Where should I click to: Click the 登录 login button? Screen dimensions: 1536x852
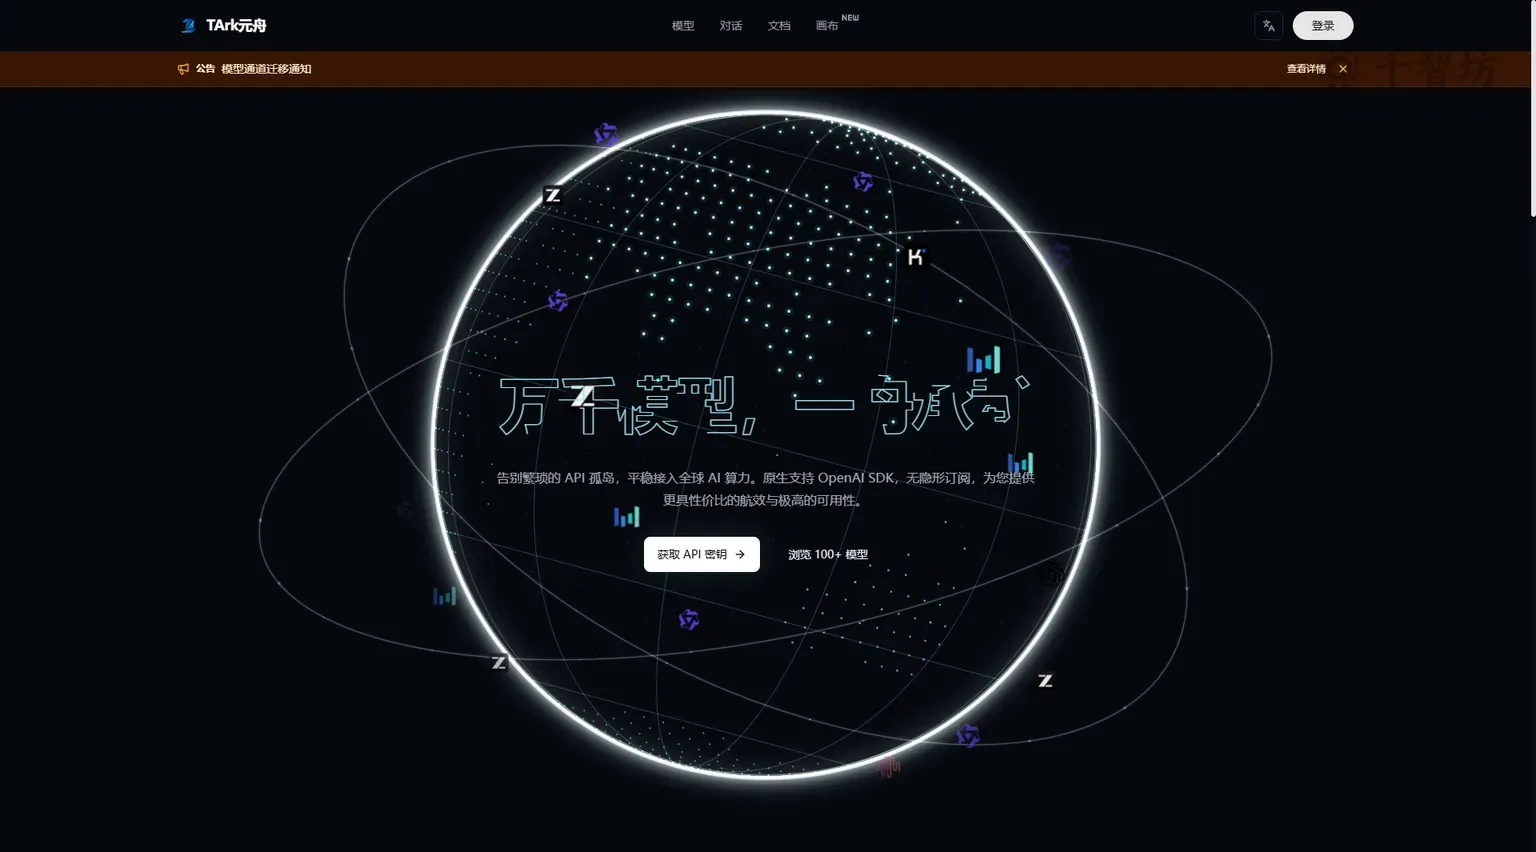[x=1323, y=26]
